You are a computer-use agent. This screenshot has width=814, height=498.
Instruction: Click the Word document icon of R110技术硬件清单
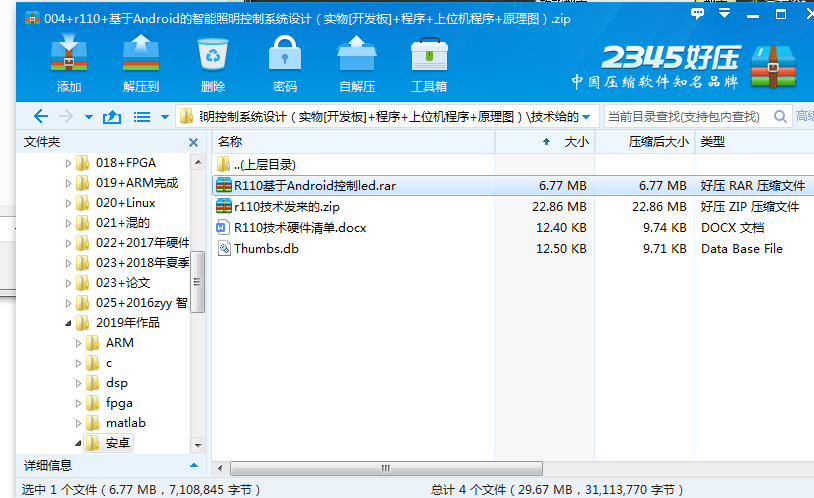[x=223, y=227]
